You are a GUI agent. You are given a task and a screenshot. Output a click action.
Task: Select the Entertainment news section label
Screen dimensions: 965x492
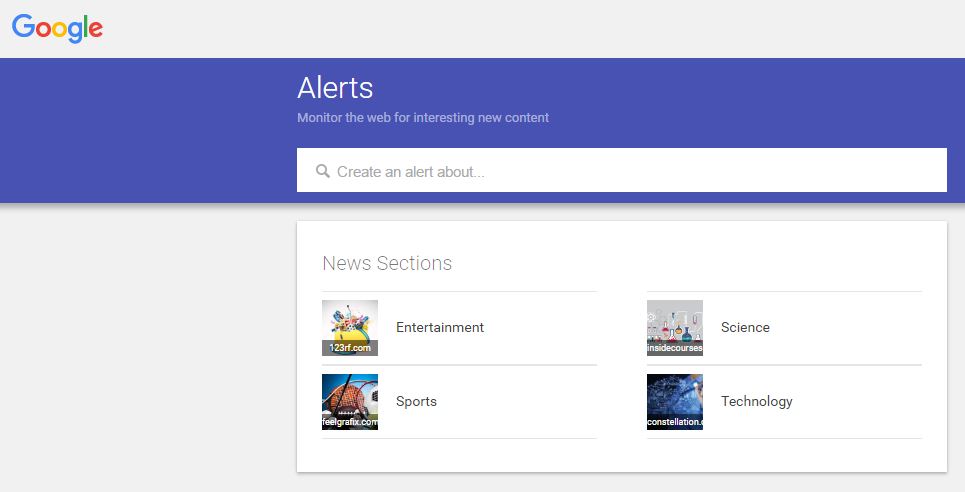click(439, 327)
